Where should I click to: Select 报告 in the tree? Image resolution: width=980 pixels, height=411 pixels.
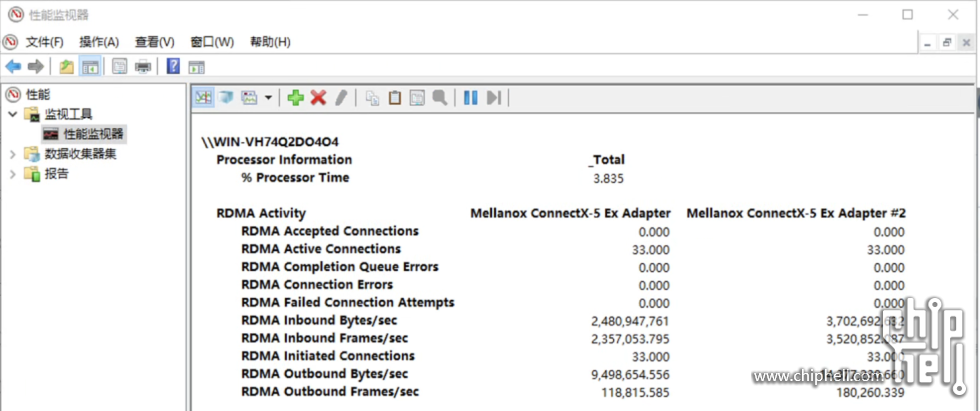[56, 174]
